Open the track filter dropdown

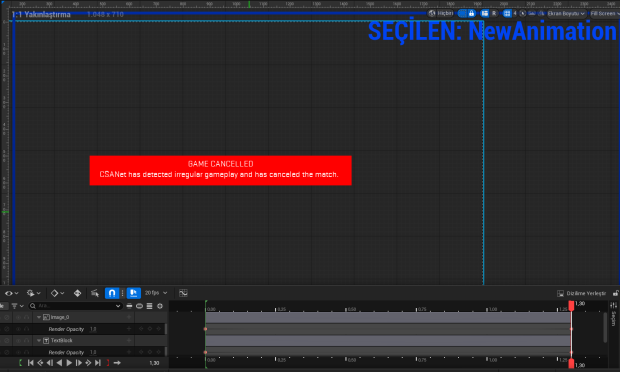pyautogui.click(x=17, y=306)
